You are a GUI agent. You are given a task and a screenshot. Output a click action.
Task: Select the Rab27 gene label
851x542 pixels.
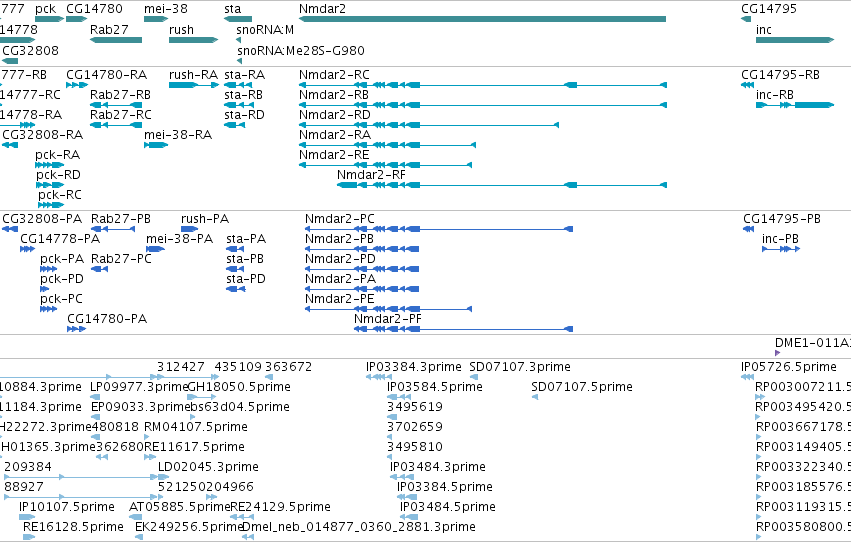[109, 29]
